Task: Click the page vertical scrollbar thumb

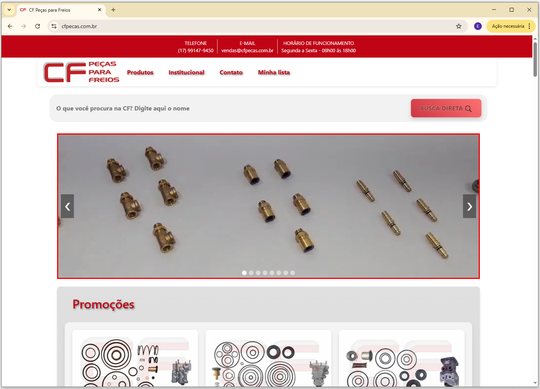Action: point(535,59)
